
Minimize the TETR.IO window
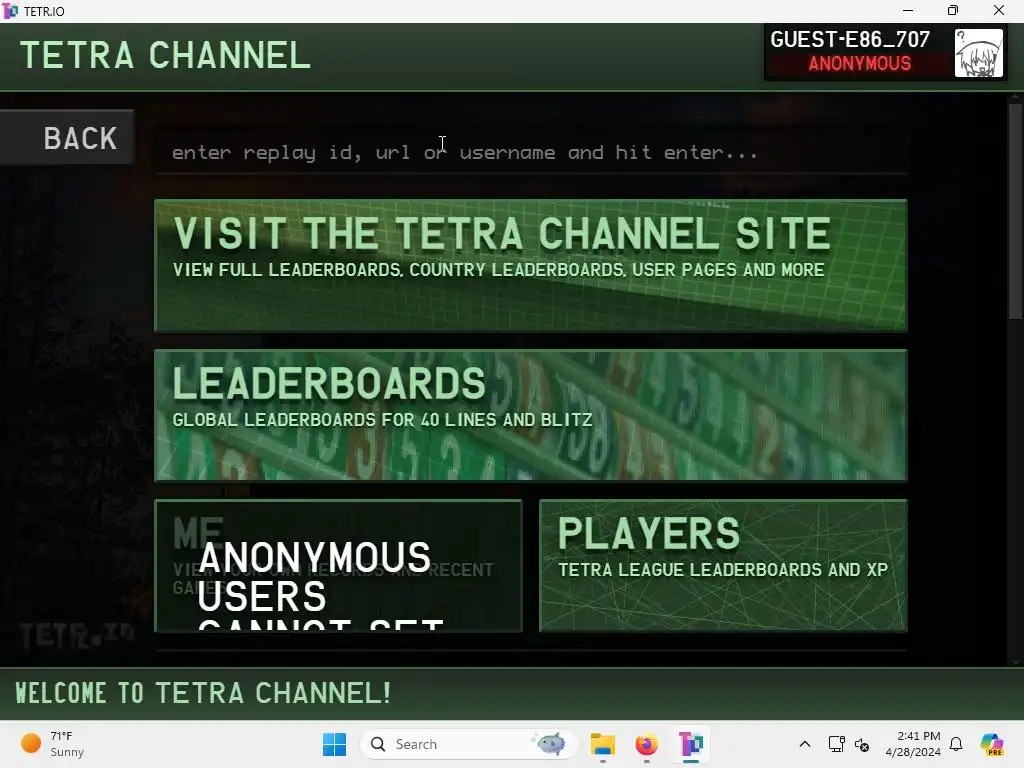click(x=908, y=10)
